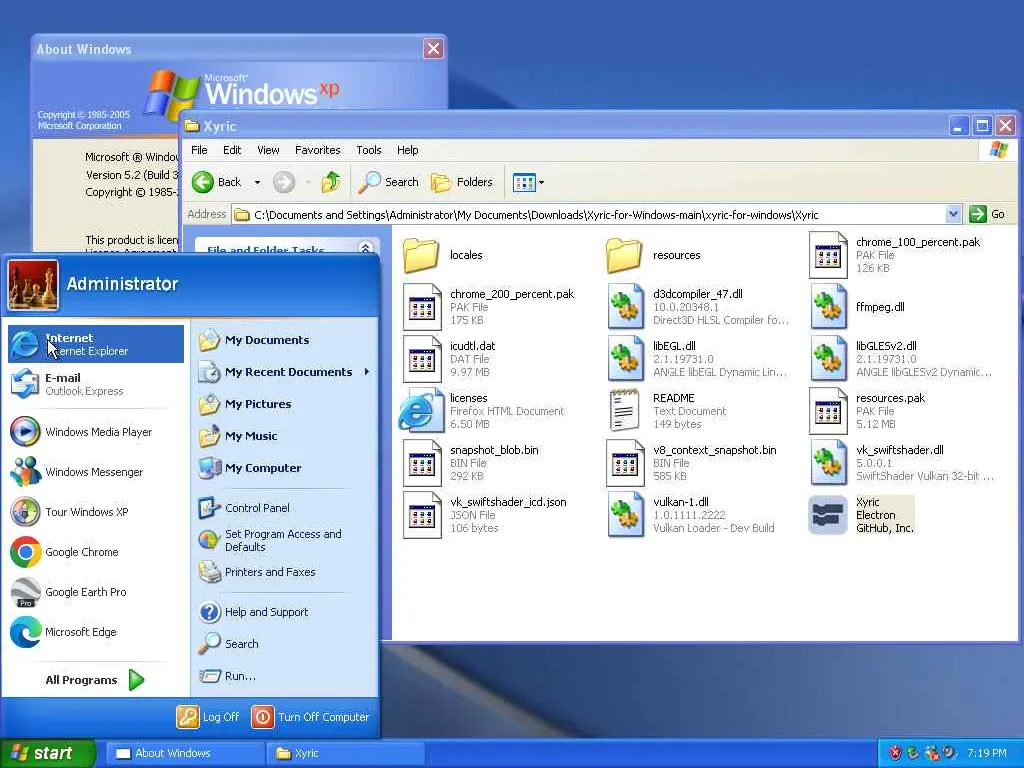Switch to Xyric taskbar button
Screen dimensions: 1024x768
coord(345,753)
